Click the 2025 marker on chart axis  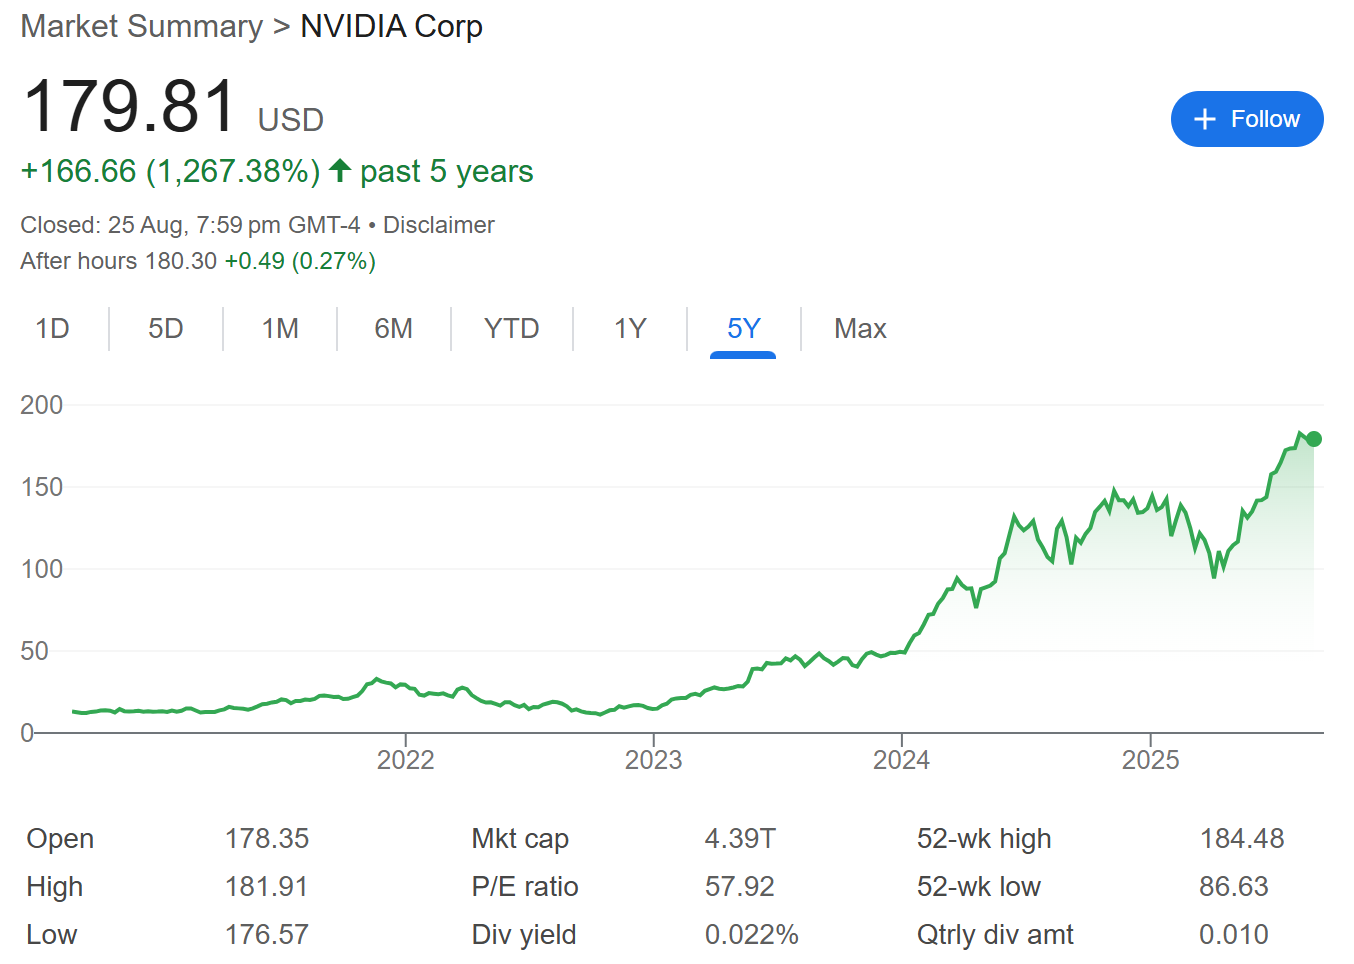click(x=1150, y=760)
